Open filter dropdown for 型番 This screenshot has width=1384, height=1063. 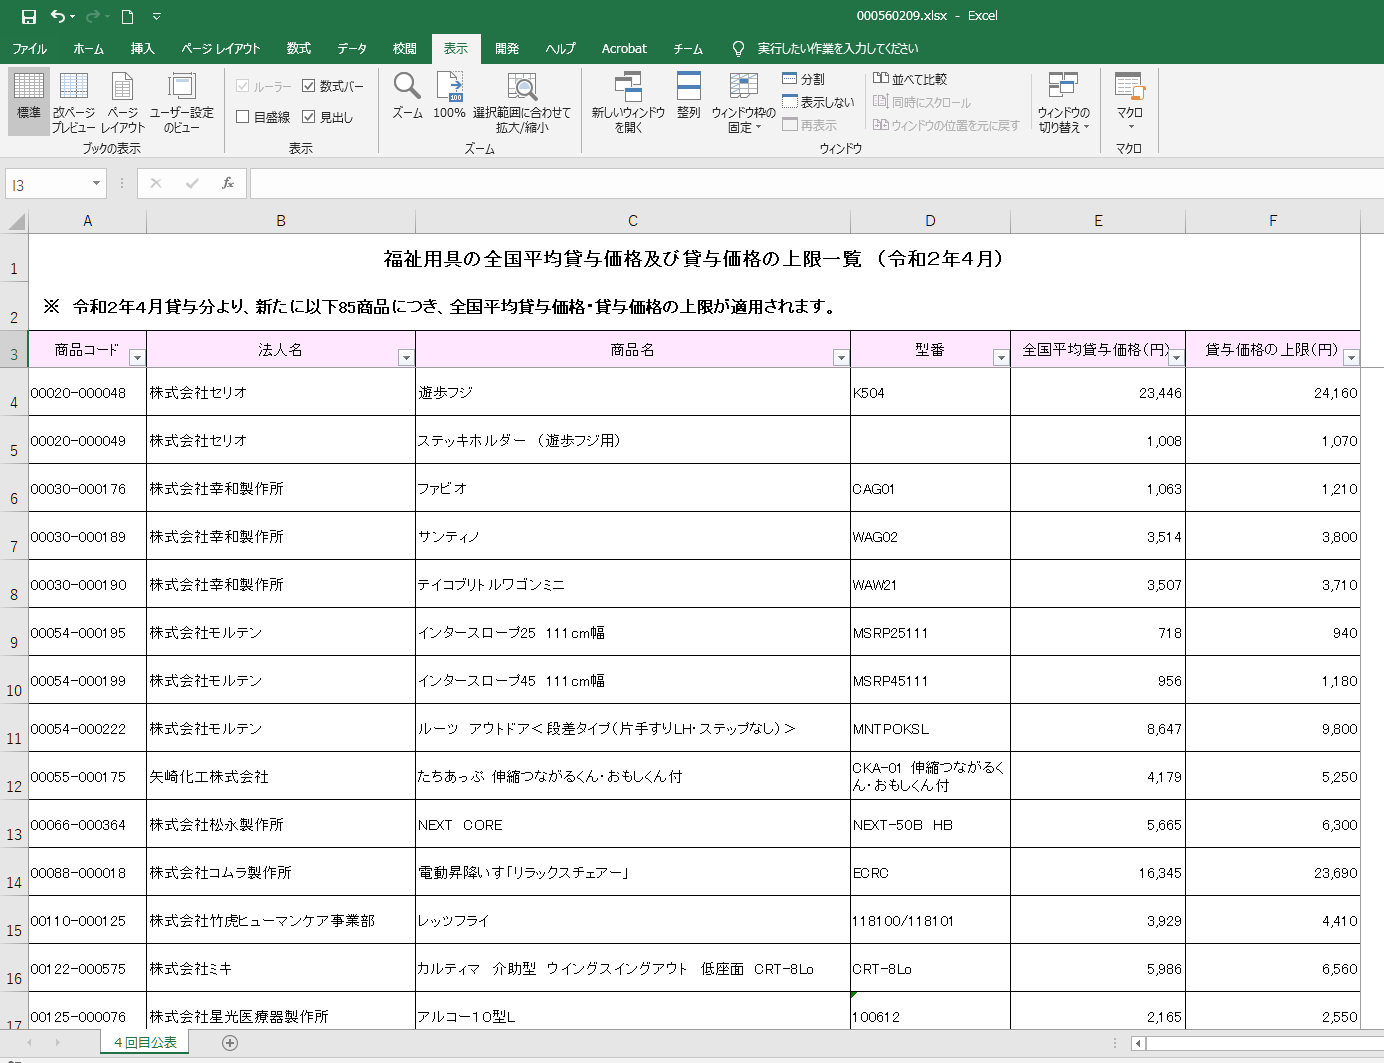pos(1001,358)
